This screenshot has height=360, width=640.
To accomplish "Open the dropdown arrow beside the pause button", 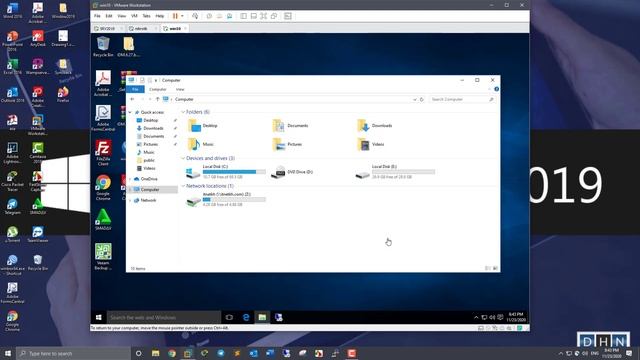I will pyautogui.click(x=182, y=16).
